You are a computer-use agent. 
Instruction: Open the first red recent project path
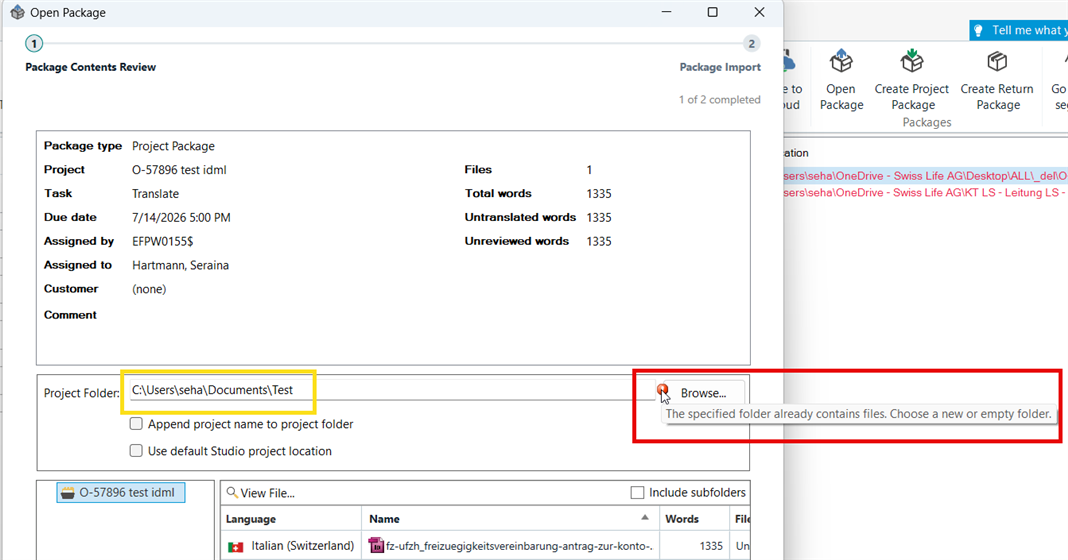tap(925, 176)
